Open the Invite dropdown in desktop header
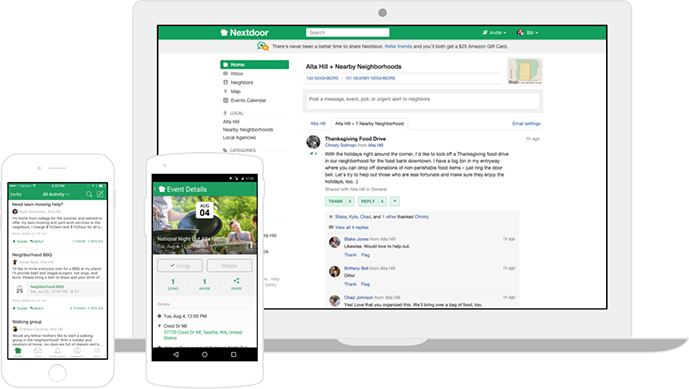The image size is (689, 389). click(494, 33)
